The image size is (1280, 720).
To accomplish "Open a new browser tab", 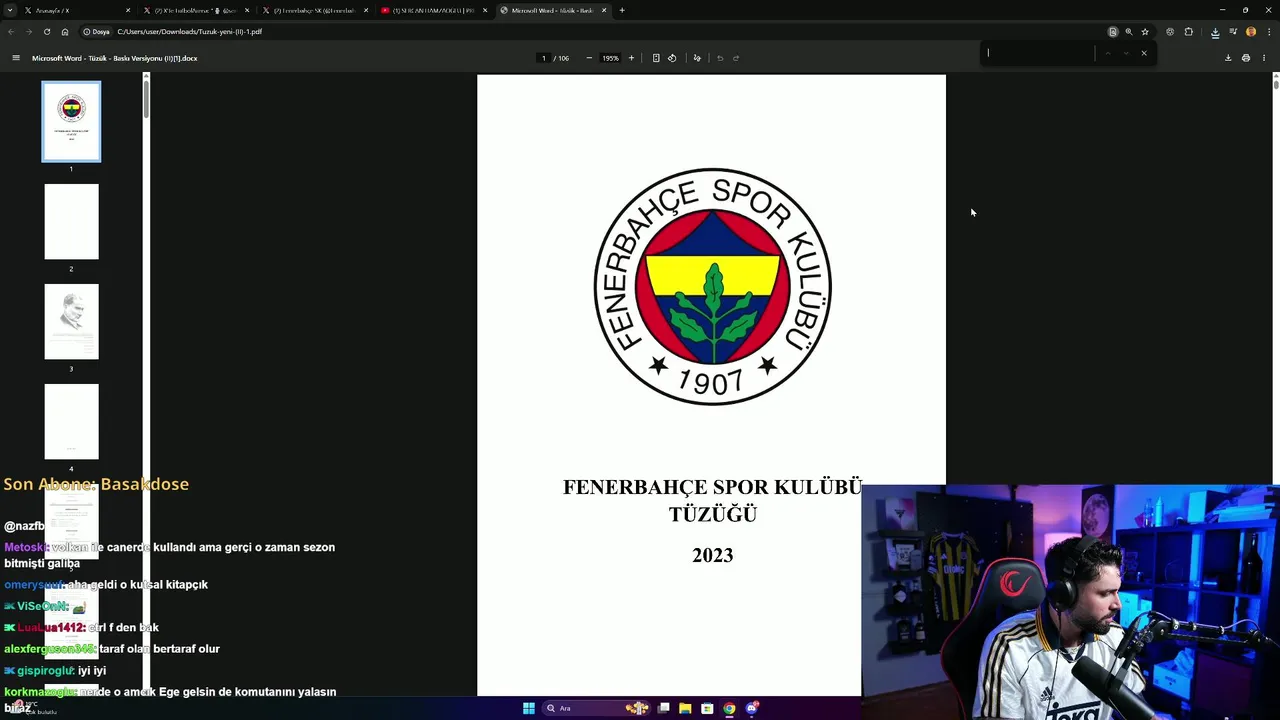I will 622,10.
